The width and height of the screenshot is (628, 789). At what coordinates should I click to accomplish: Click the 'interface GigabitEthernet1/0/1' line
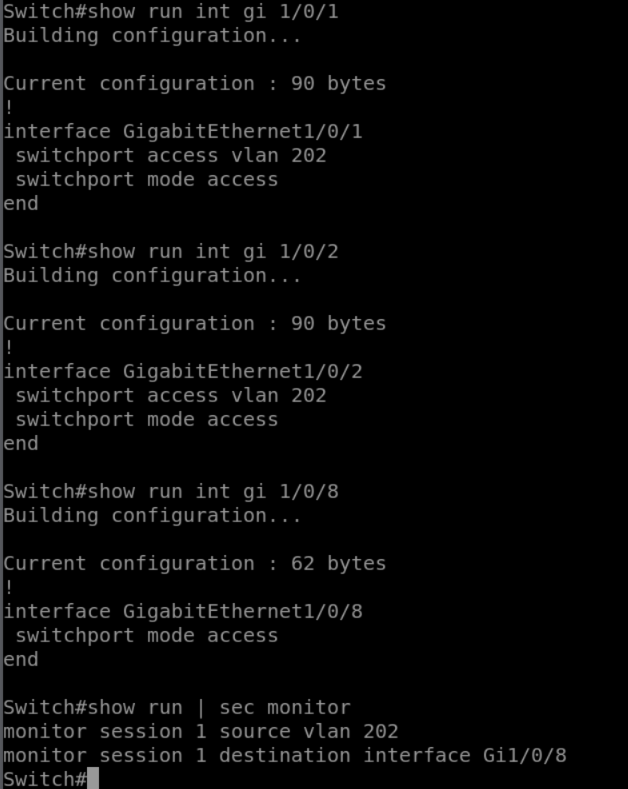[183, 131]
